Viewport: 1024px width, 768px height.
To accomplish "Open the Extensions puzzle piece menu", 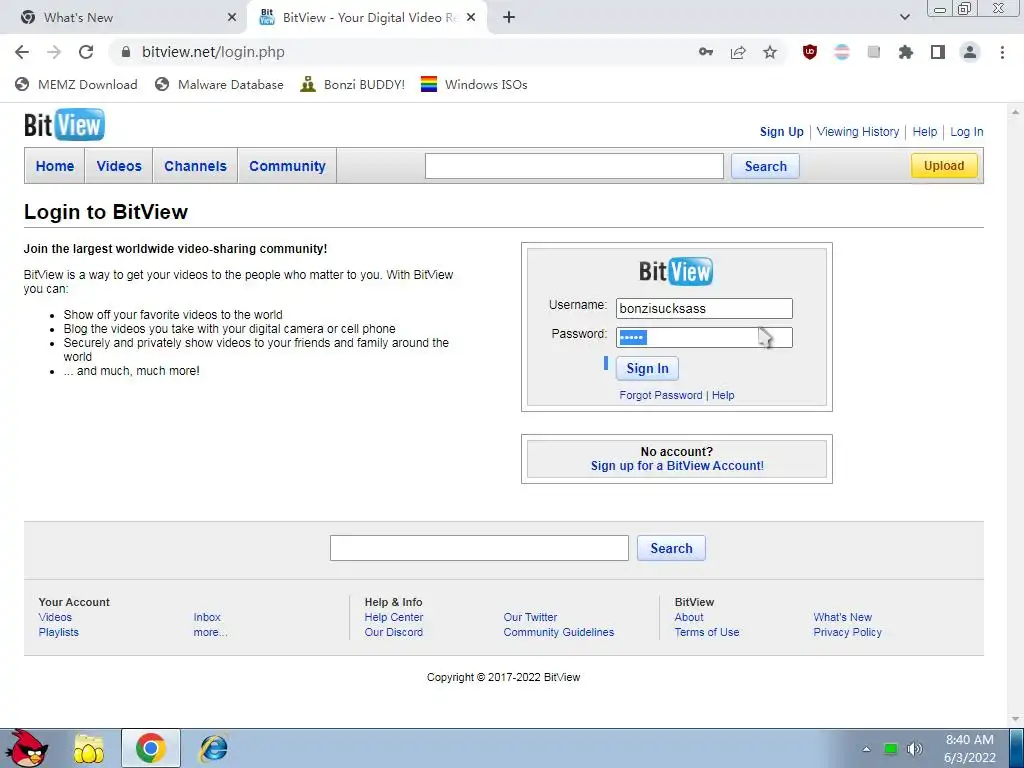I will pos(905,52).
